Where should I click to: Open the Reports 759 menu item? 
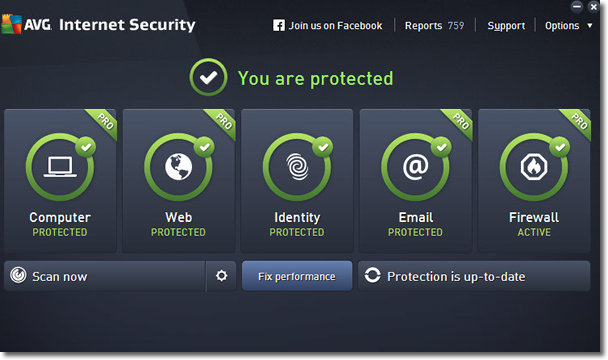pyautogui.click(x=434, y=26)
